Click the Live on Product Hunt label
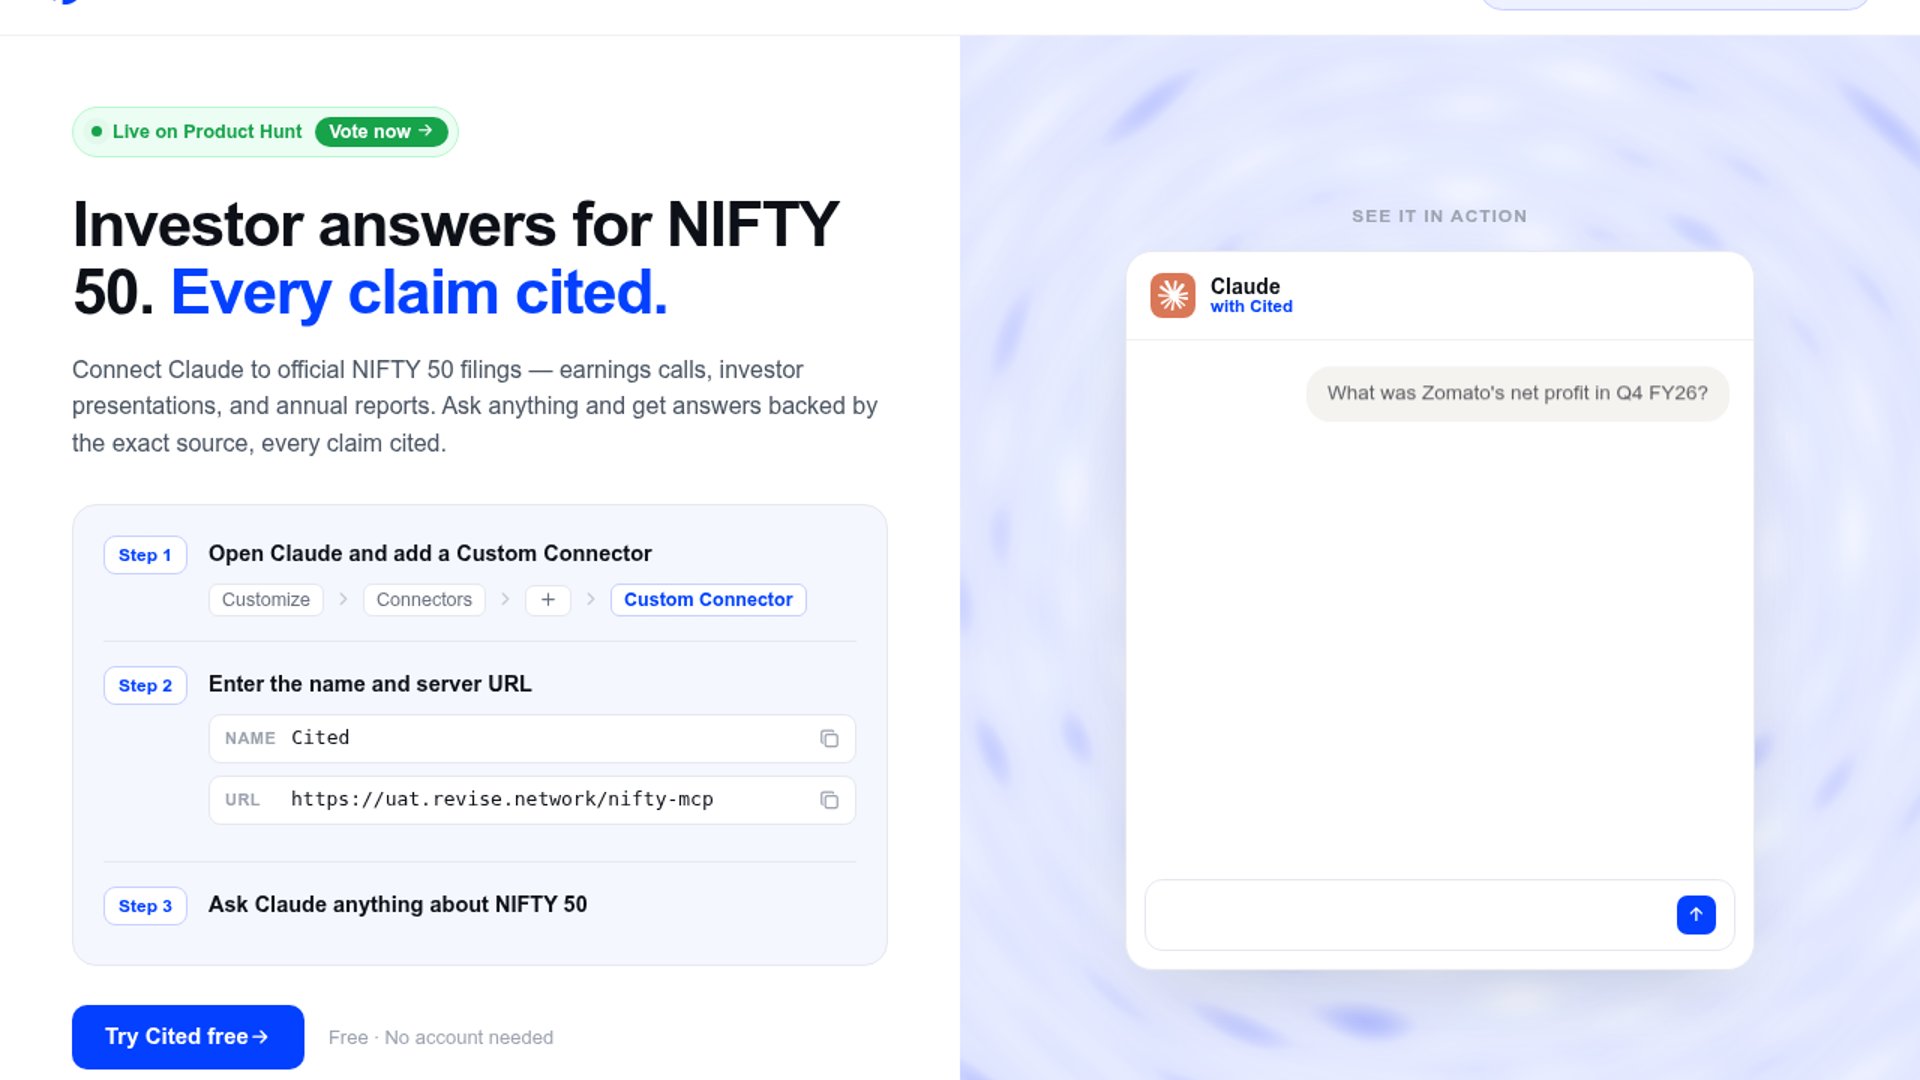Screen dimensions: 1920x1080 coord(207,132)
